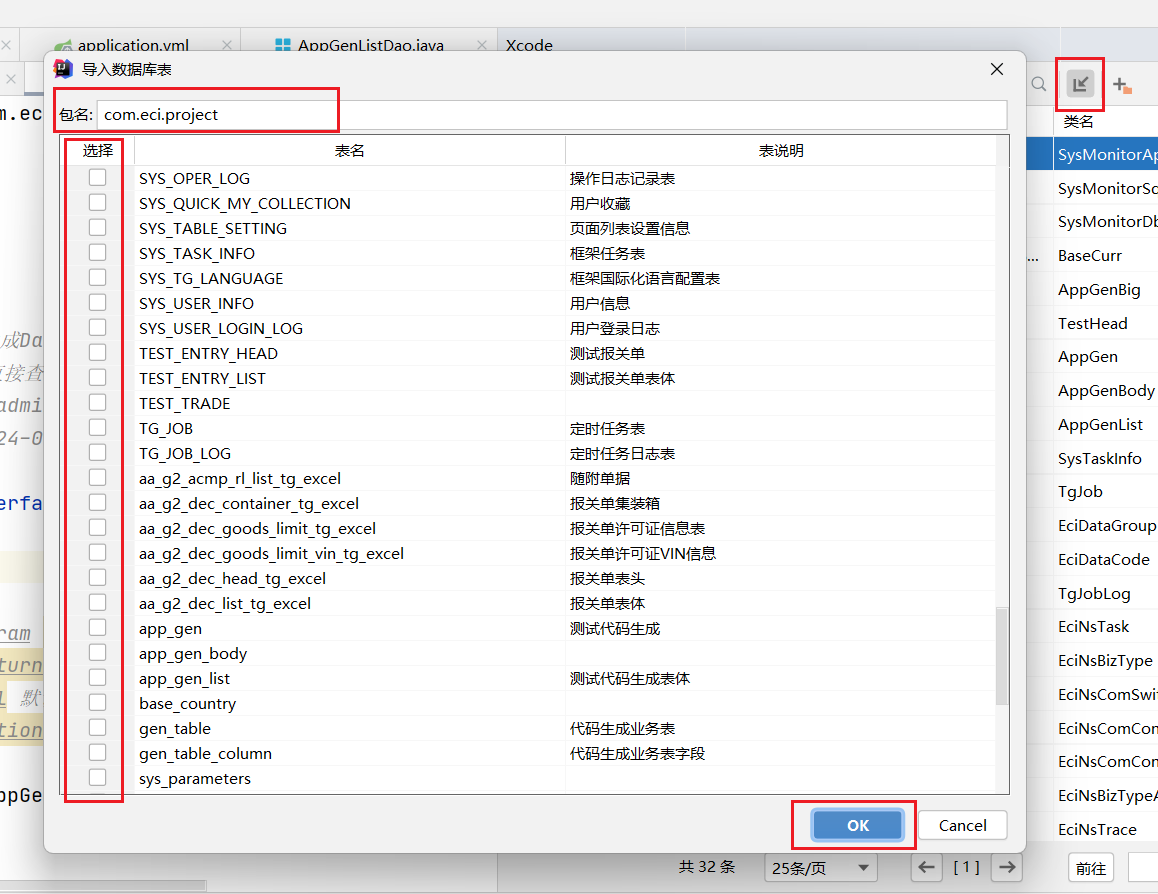Click the search magnifier icon
This screenshot has width=1158, height=894.
(x=1039, y=84)
